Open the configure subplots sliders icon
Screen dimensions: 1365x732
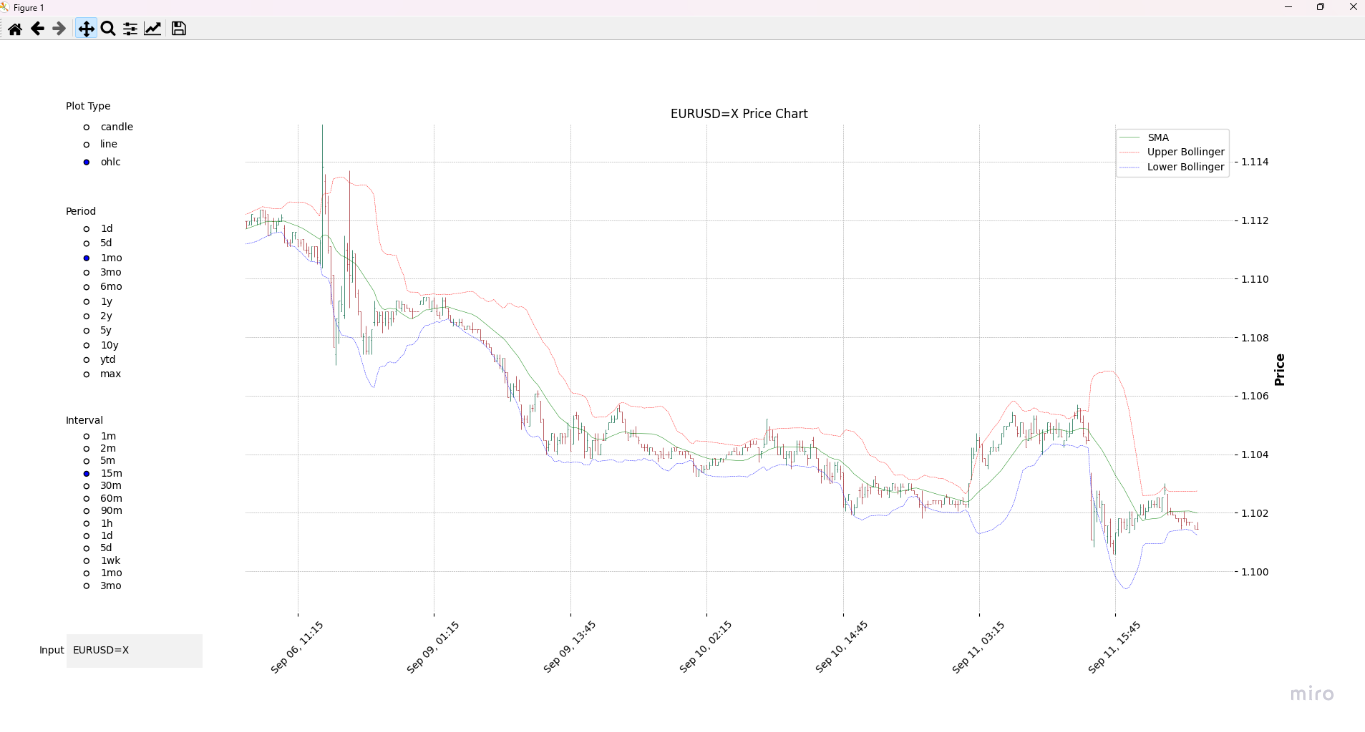129,28
